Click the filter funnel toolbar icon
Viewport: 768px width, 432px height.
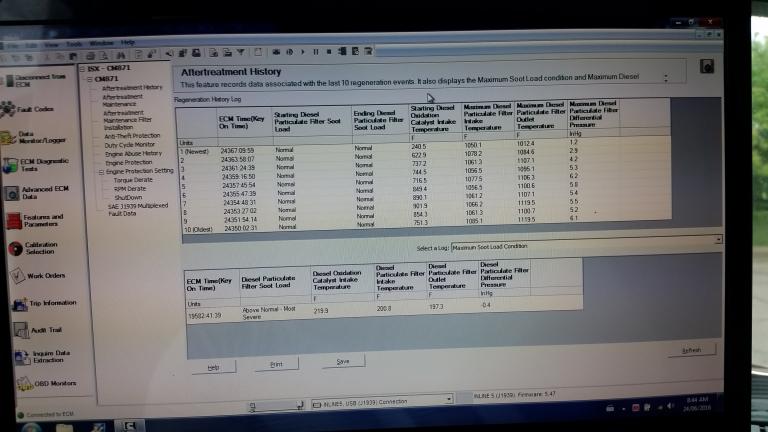(x=241, y=52)
